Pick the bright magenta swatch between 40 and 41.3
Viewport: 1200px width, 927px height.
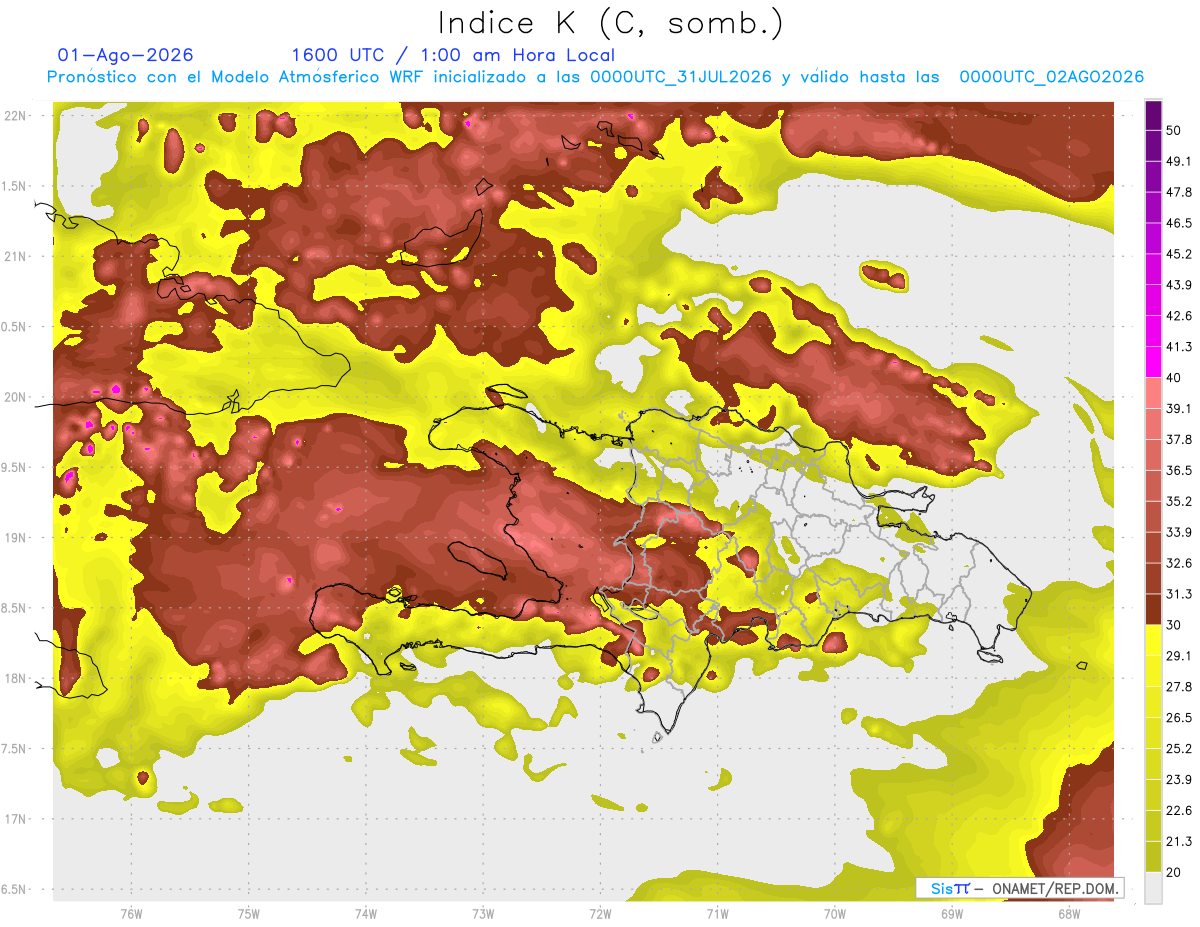coord(1154,362)
